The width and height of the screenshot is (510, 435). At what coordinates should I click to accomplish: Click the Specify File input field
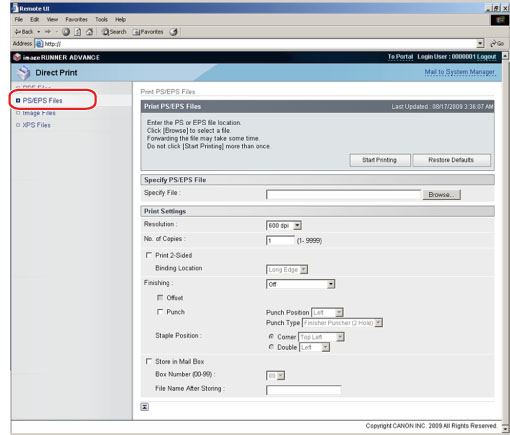(343, 195)
